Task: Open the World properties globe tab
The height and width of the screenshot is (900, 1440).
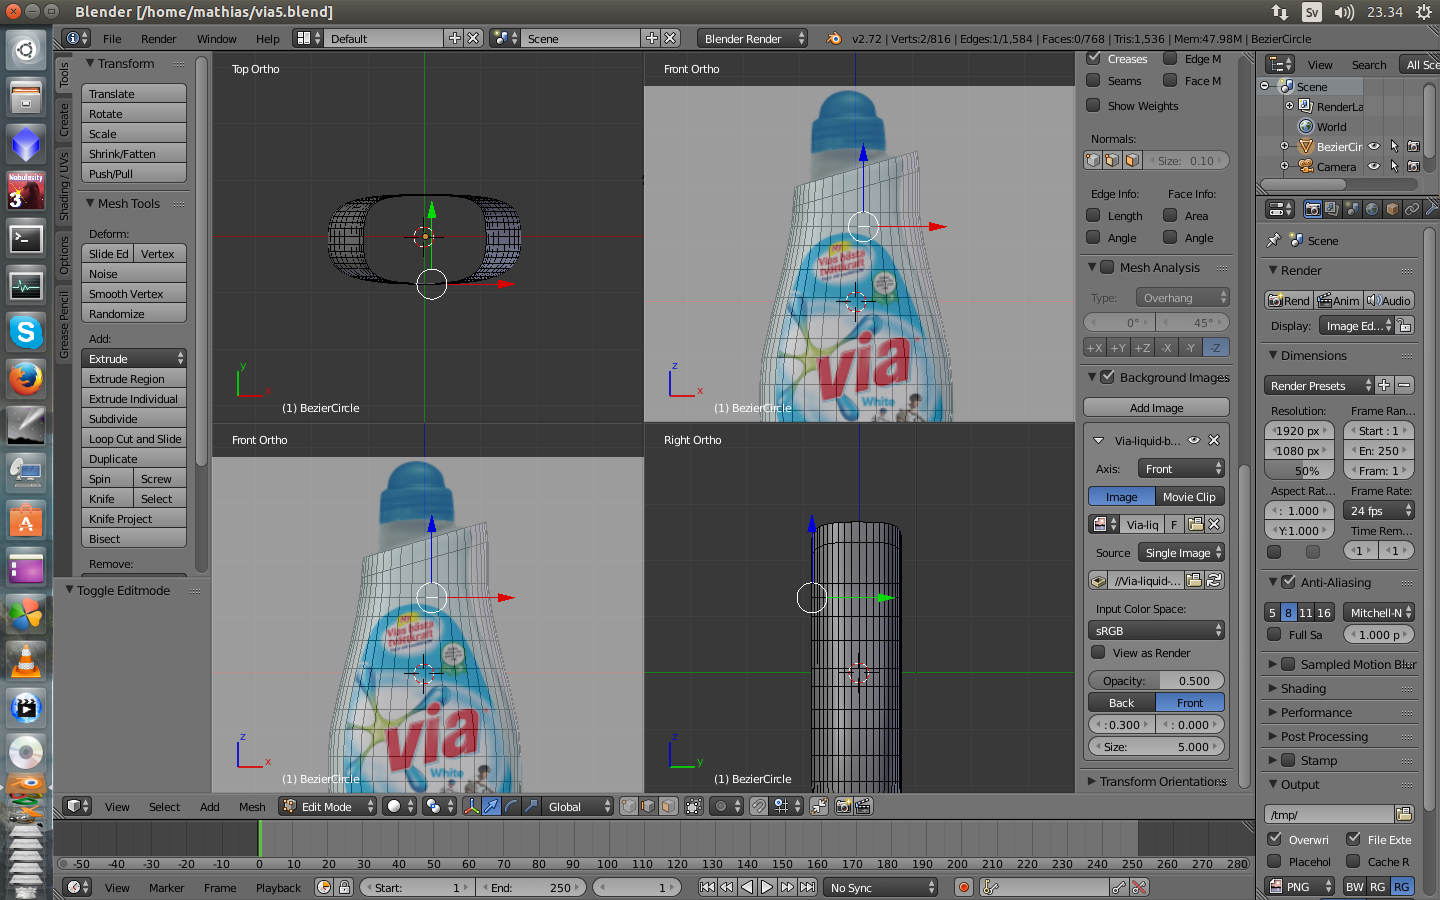Action: point(1372,209)
